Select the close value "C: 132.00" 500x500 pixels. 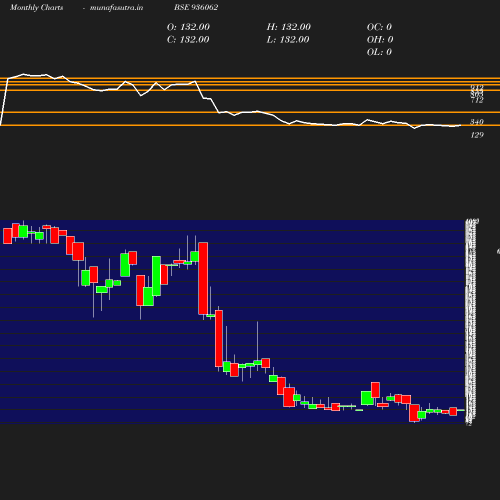188,40
